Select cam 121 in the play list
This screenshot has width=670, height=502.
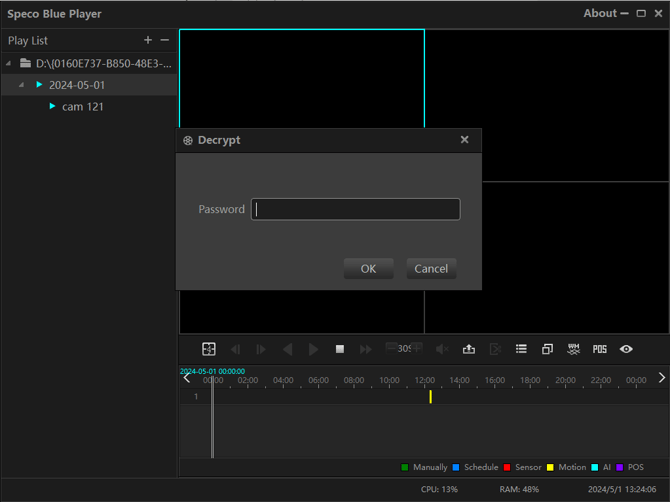pyautogui.click(x=83, y=107)
